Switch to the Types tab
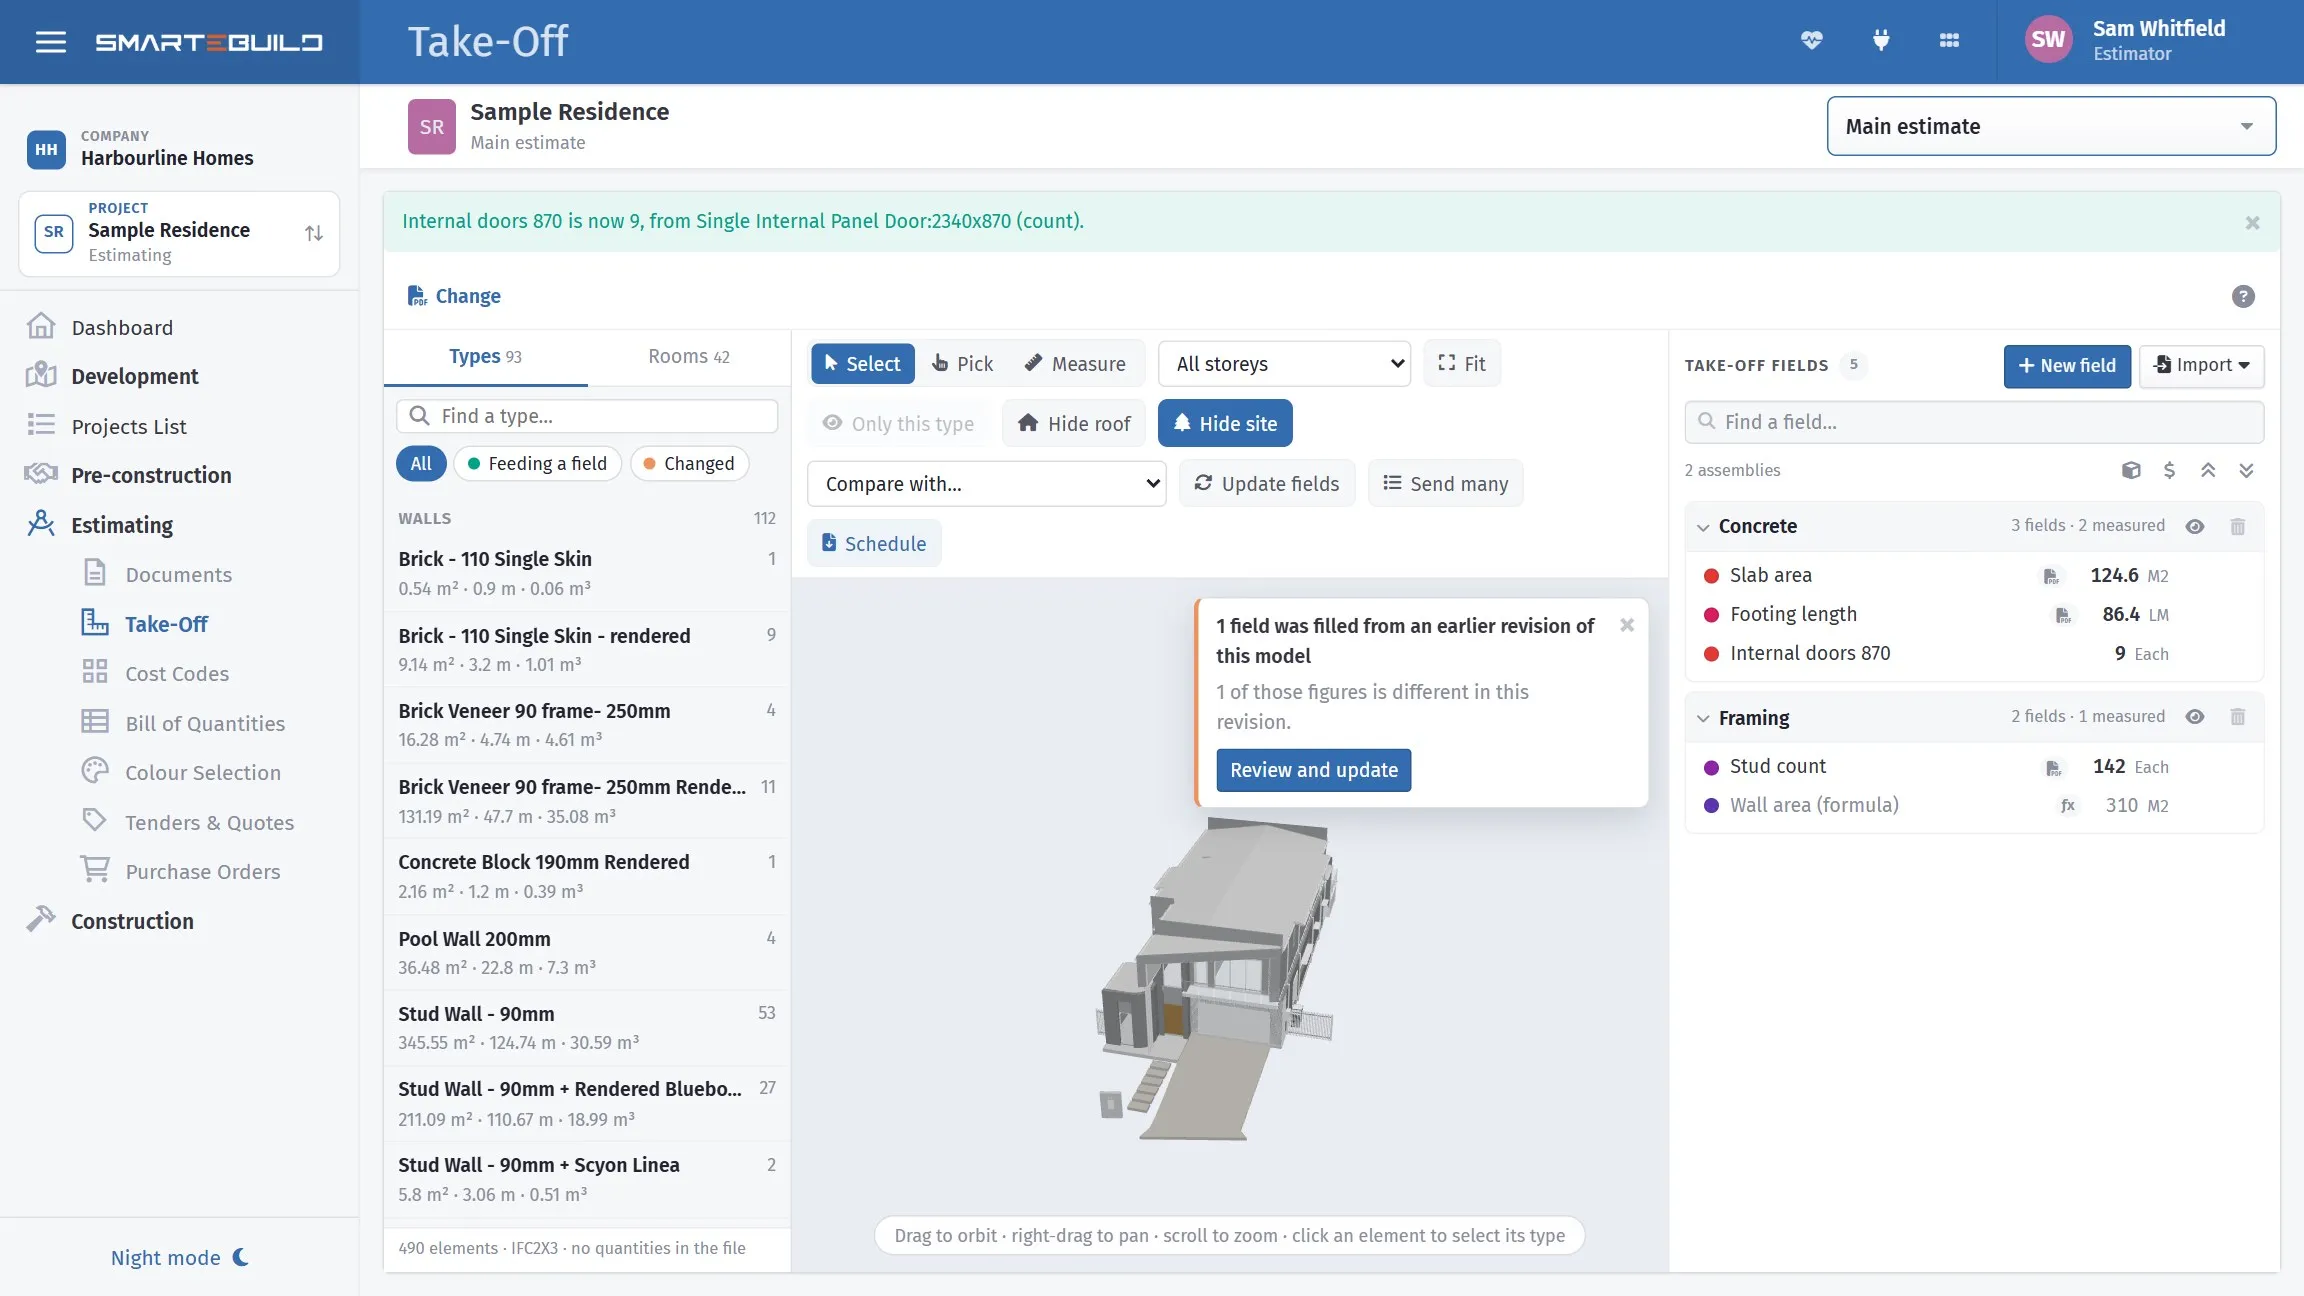 coord(486,357)
